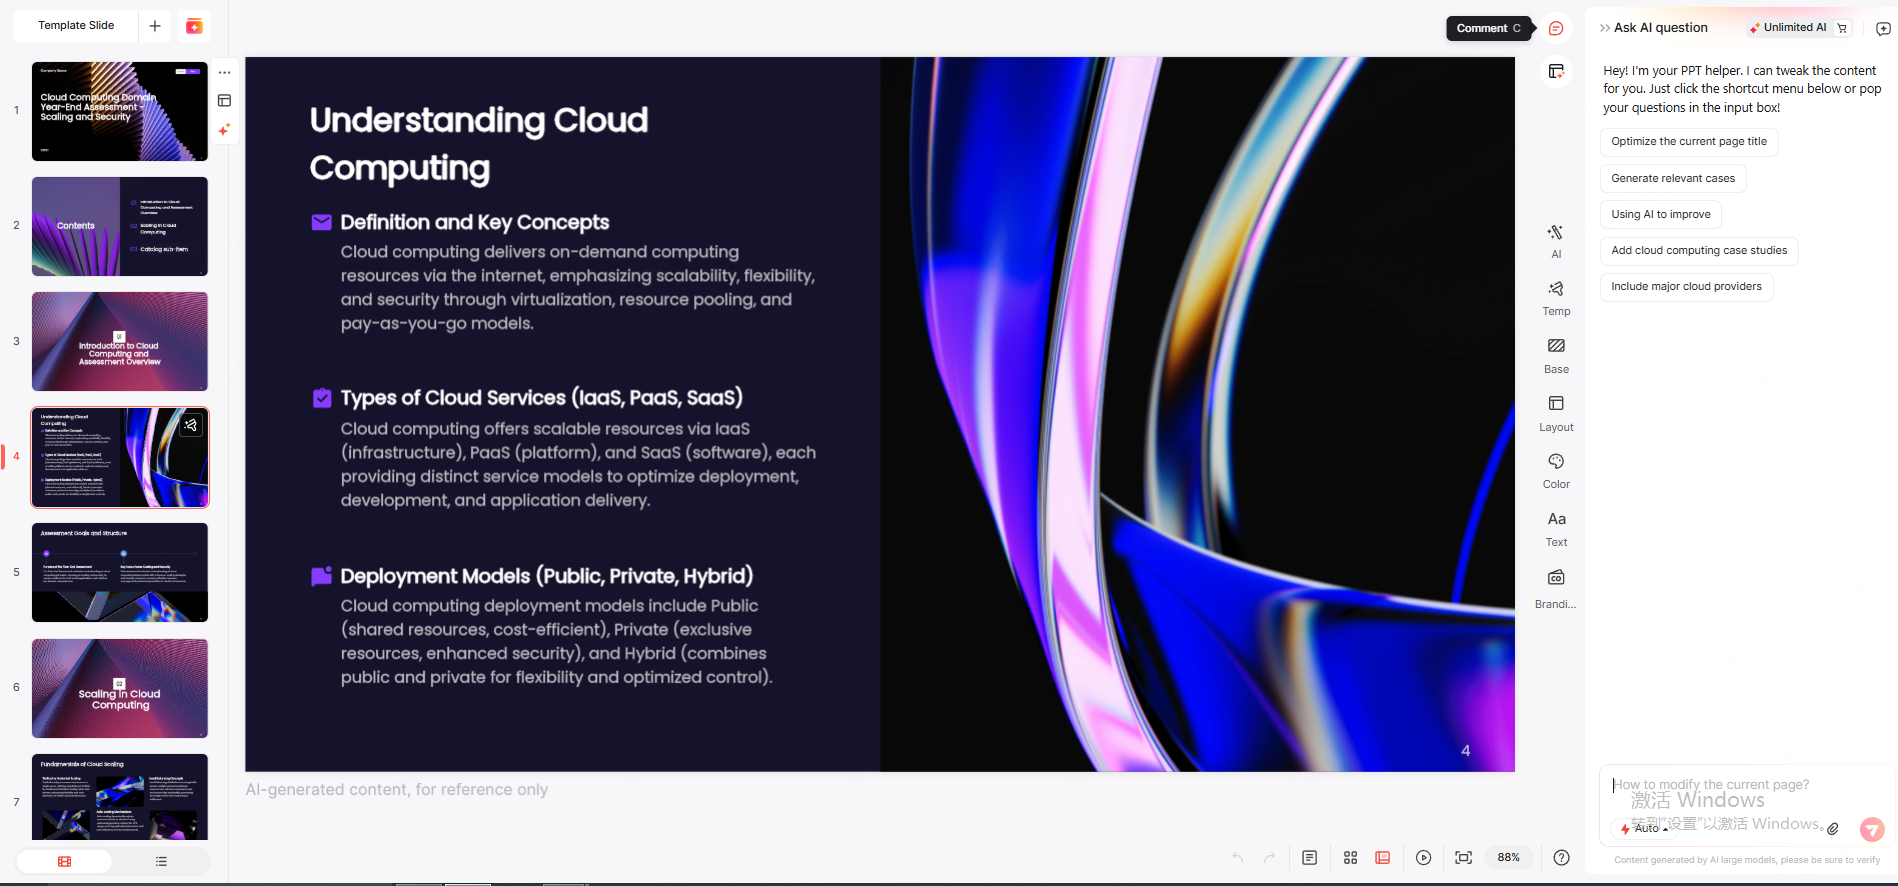Click 'Include major cloud providers' suggestion
1898x886 pixels.
point(1686,287)
